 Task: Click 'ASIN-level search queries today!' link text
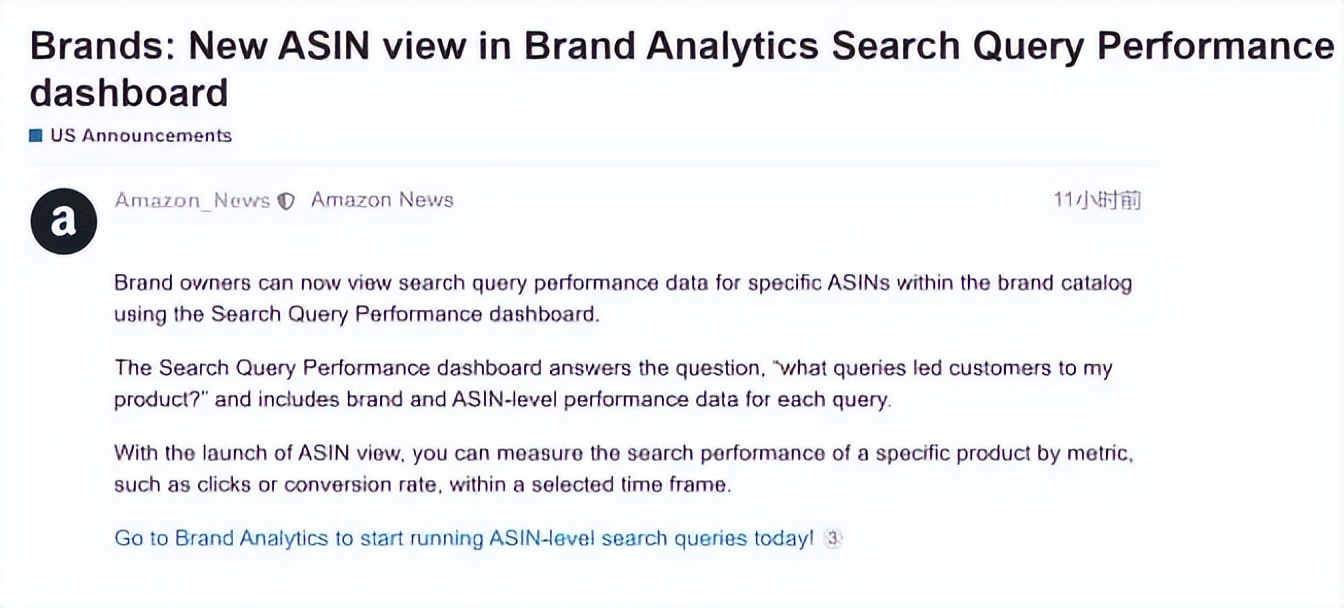coord(652,538)
